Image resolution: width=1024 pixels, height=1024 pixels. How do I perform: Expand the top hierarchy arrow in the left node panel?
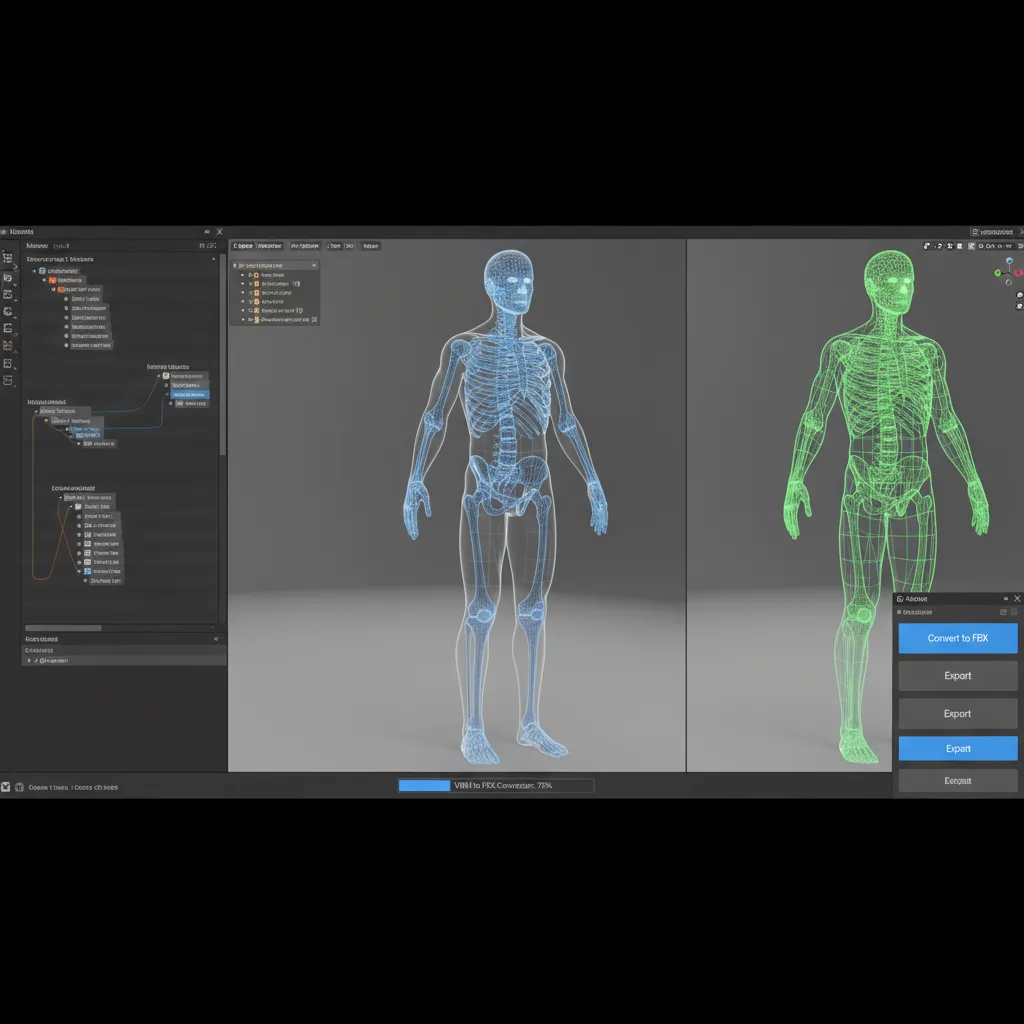click(34, 270)
